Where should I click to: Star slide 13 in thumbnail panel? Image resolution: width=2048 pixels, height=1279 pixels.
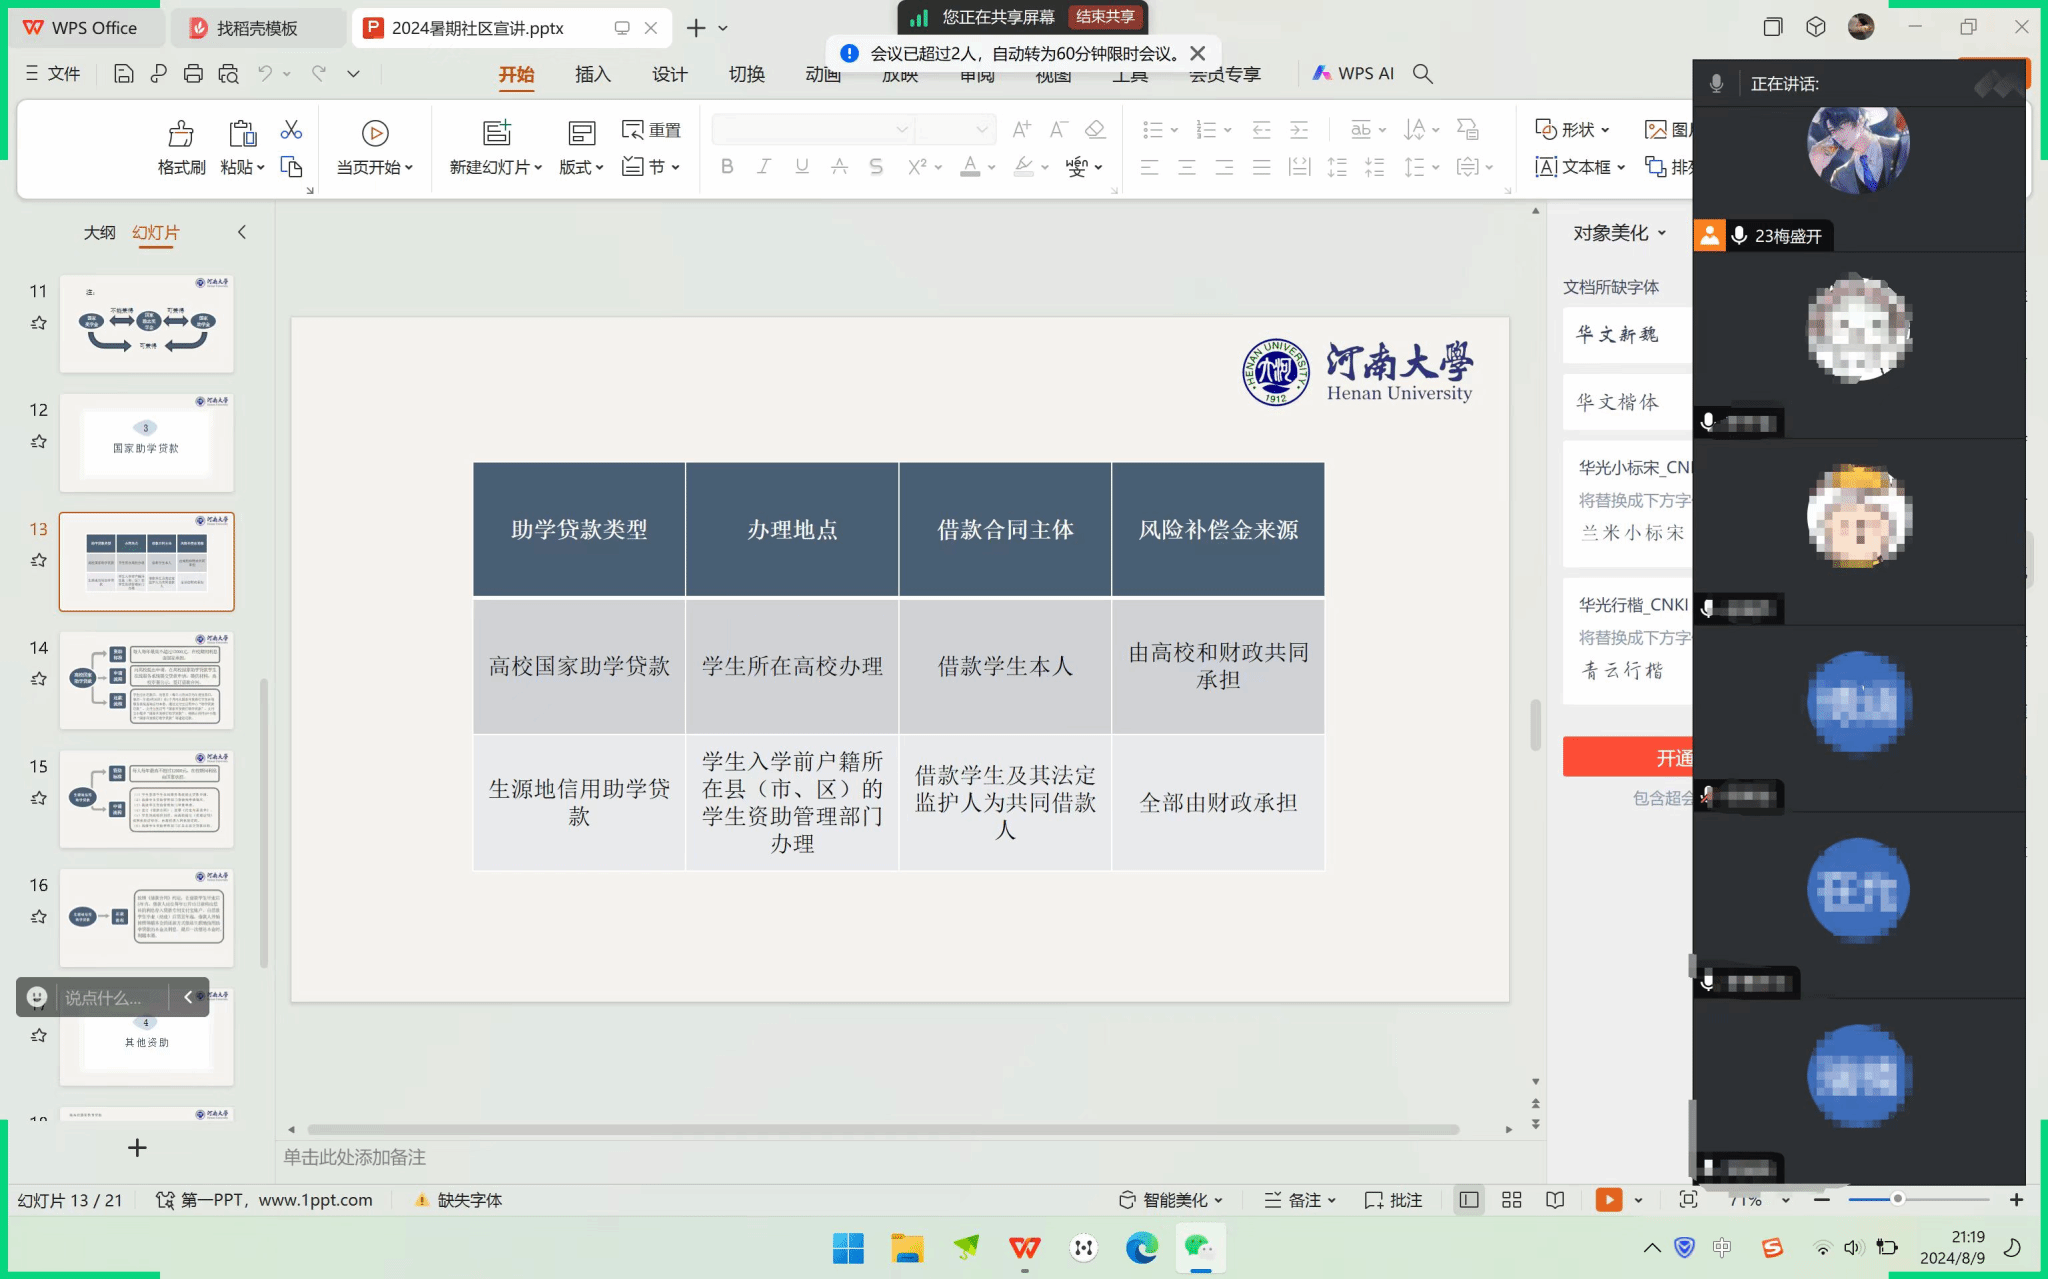[39, 560]
